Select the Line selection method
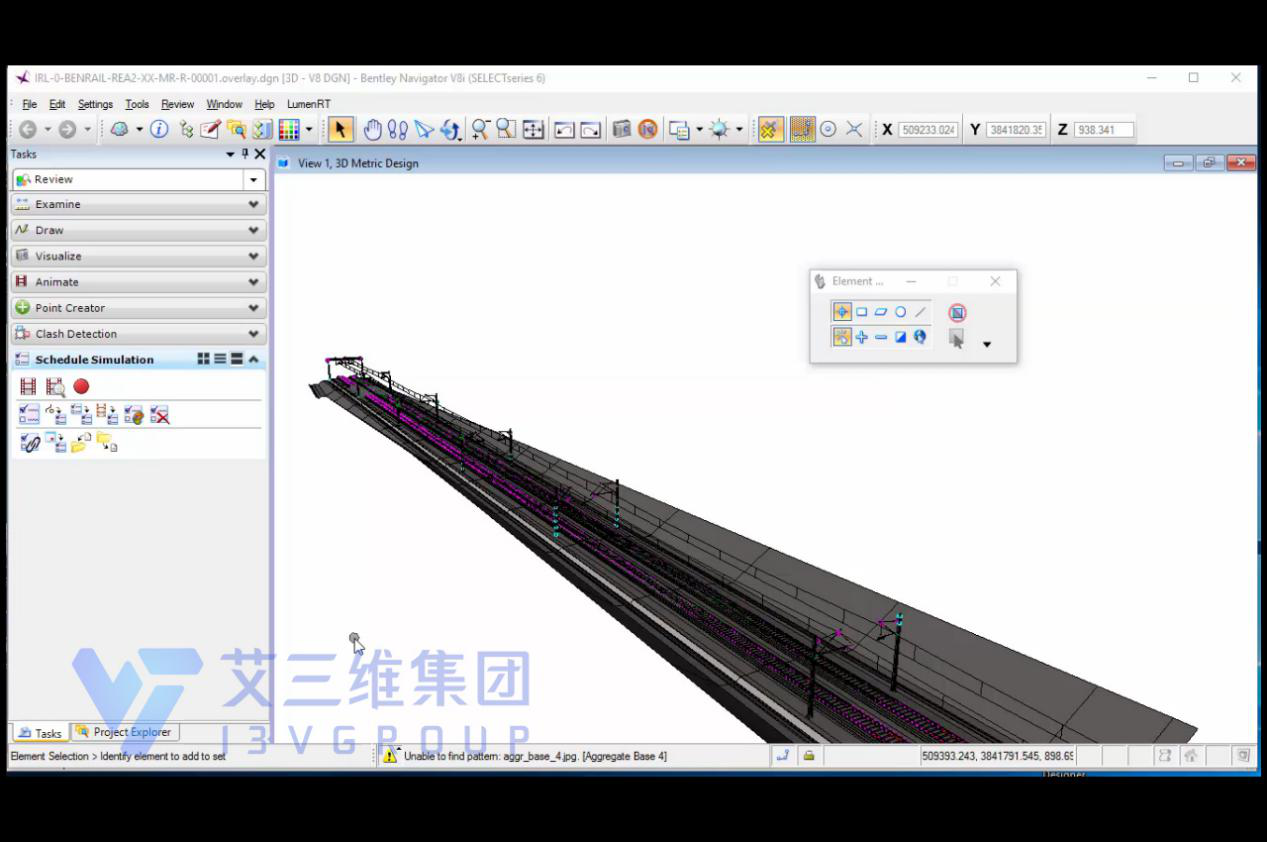 click(920, 312)
